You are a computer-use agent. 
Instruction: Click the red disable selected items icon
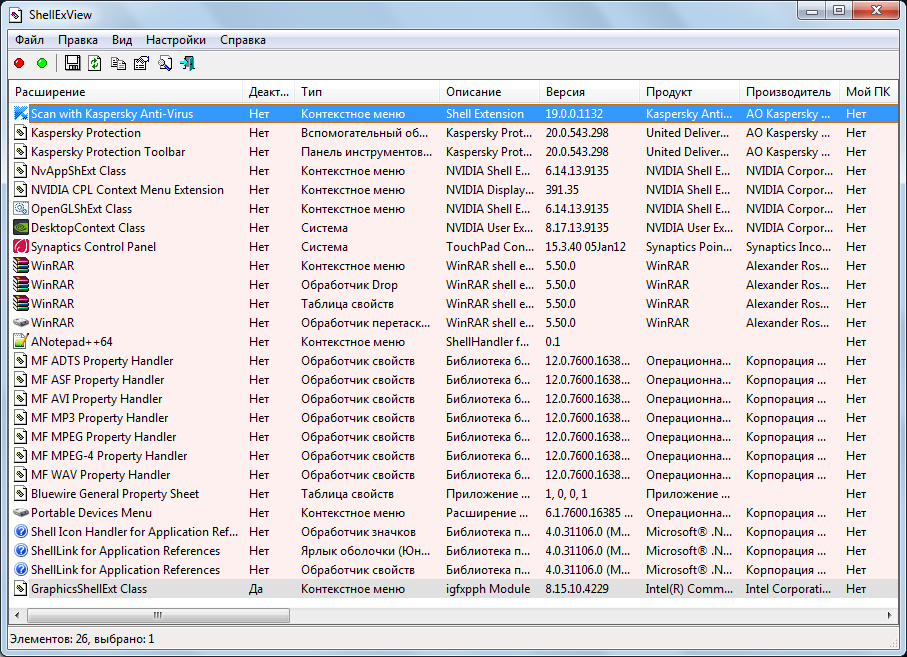19,64
